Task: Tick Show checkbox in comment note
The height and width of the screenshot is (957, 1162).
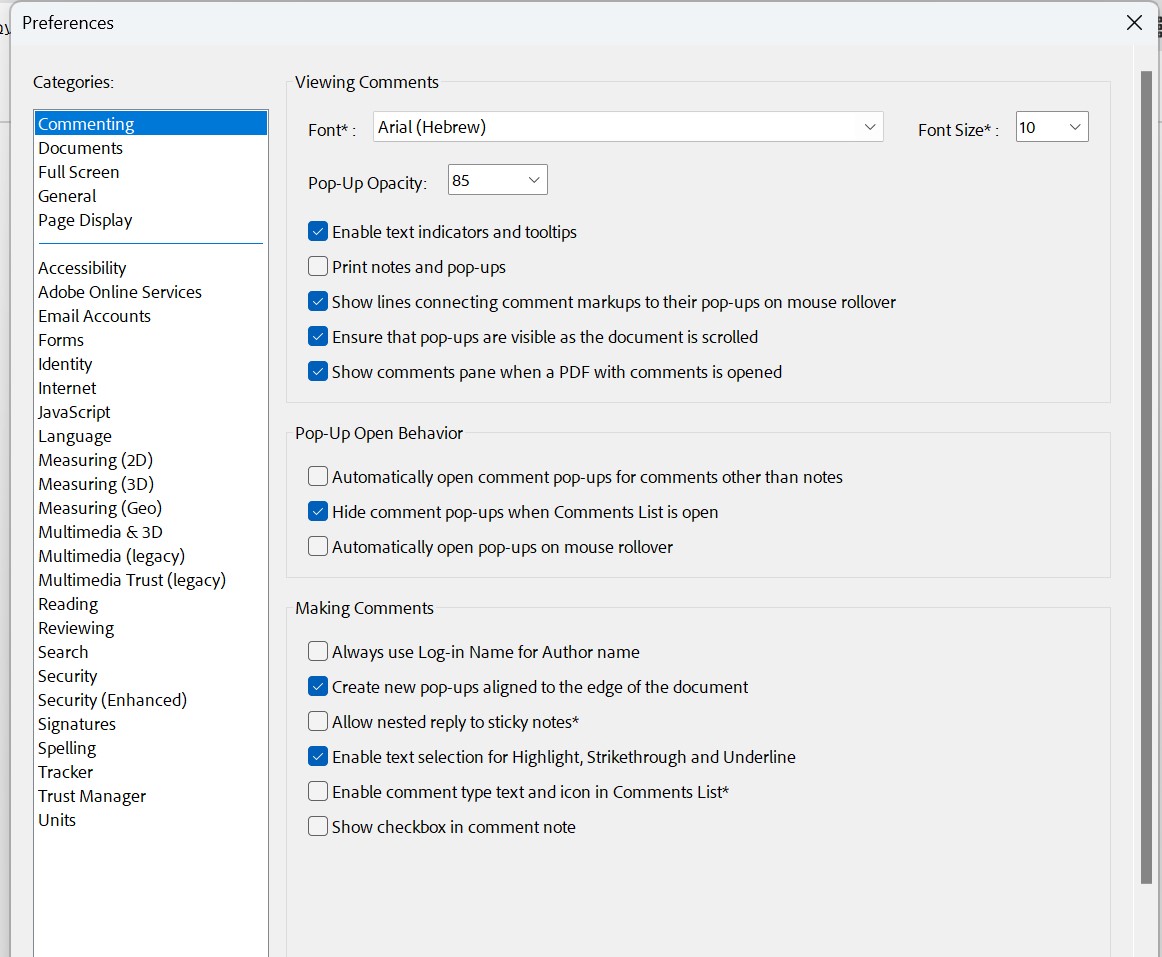Action: [x=318, y=827]
